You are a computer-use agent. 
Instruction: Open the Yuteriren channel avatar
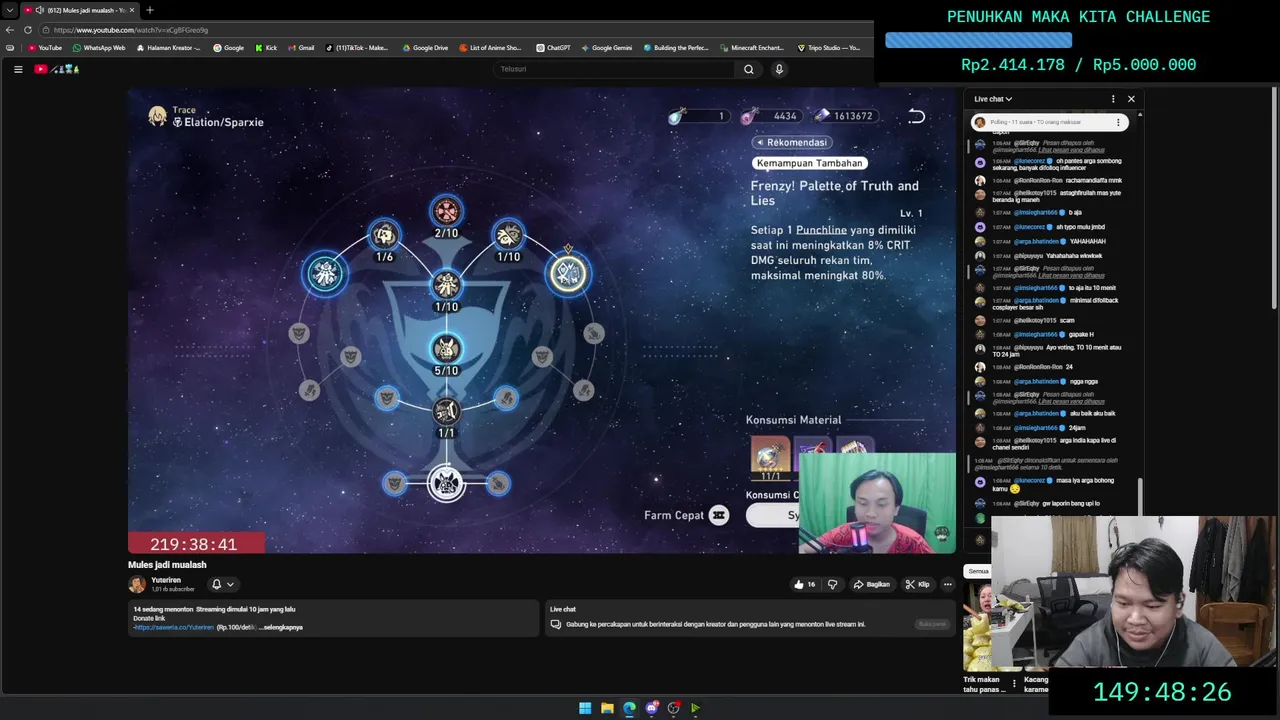(137, 584)
